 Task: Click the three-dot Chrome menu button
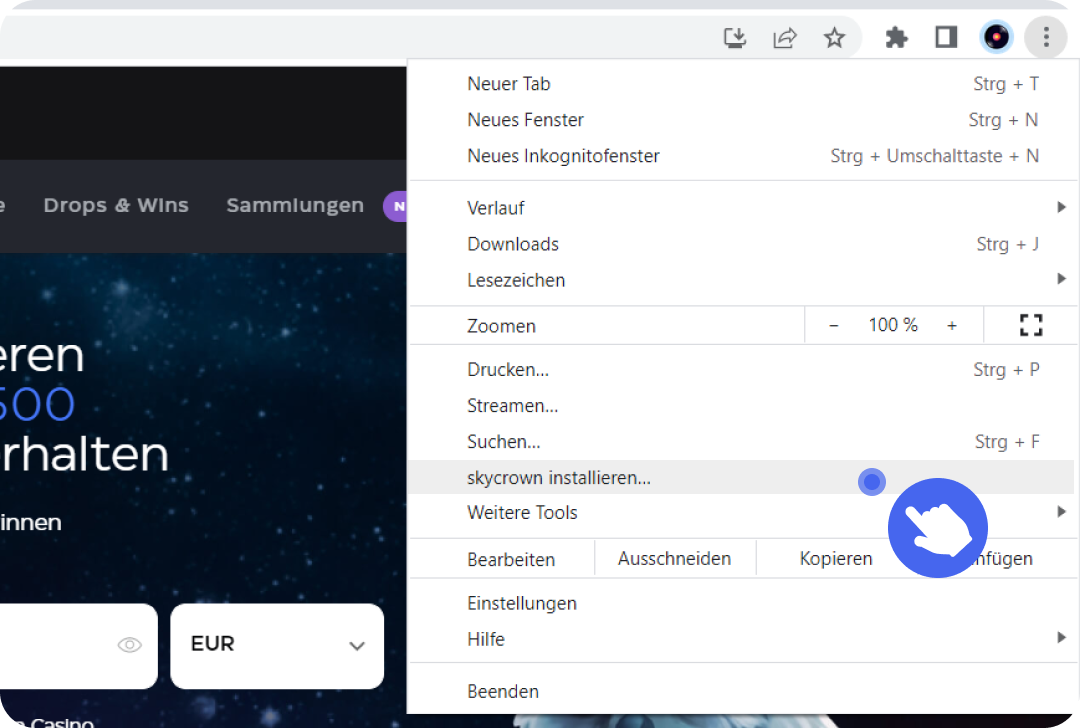(1046, 37)
